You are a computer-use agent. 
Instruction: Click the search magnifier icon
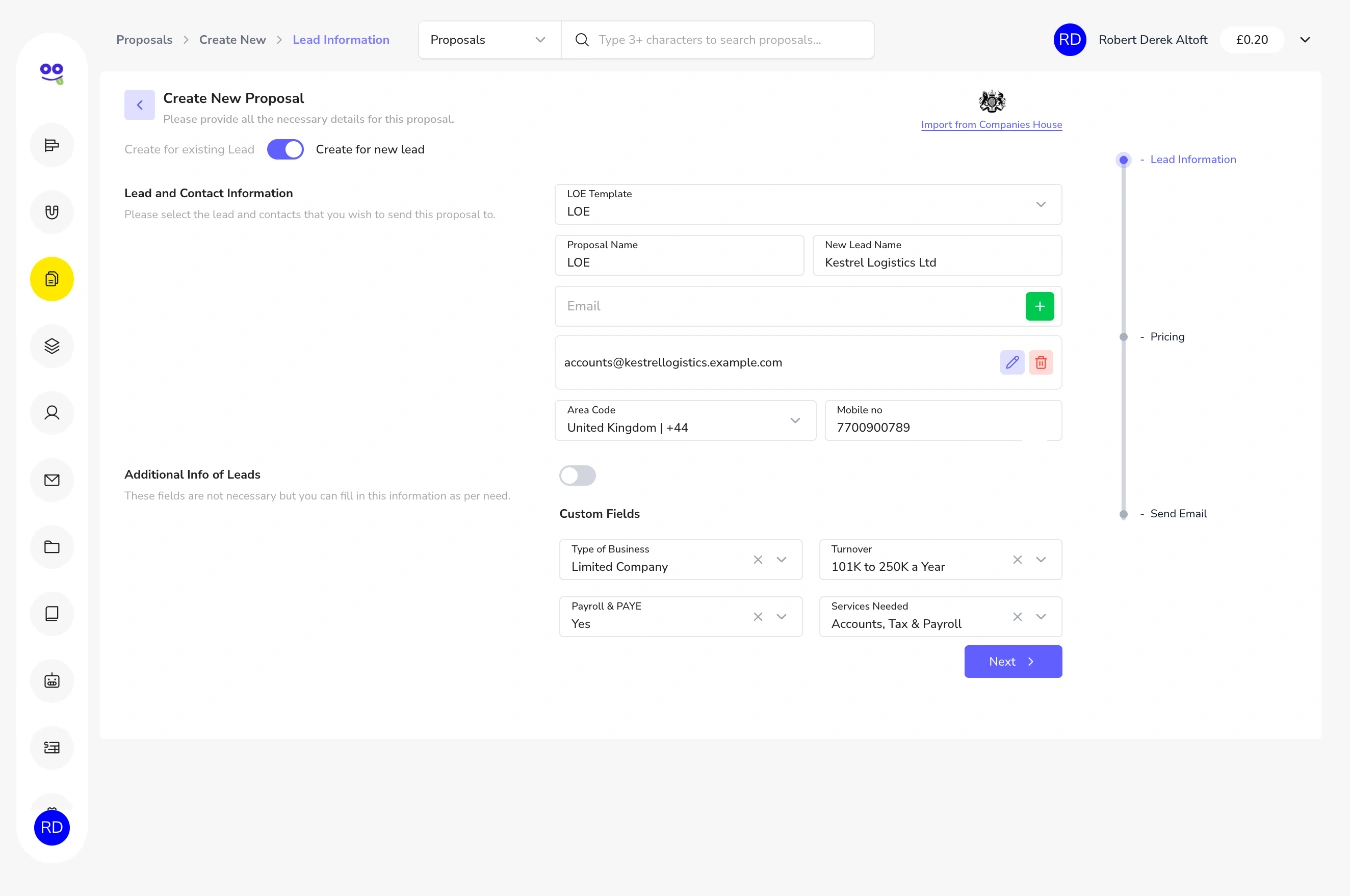click(x=582, y=40)
